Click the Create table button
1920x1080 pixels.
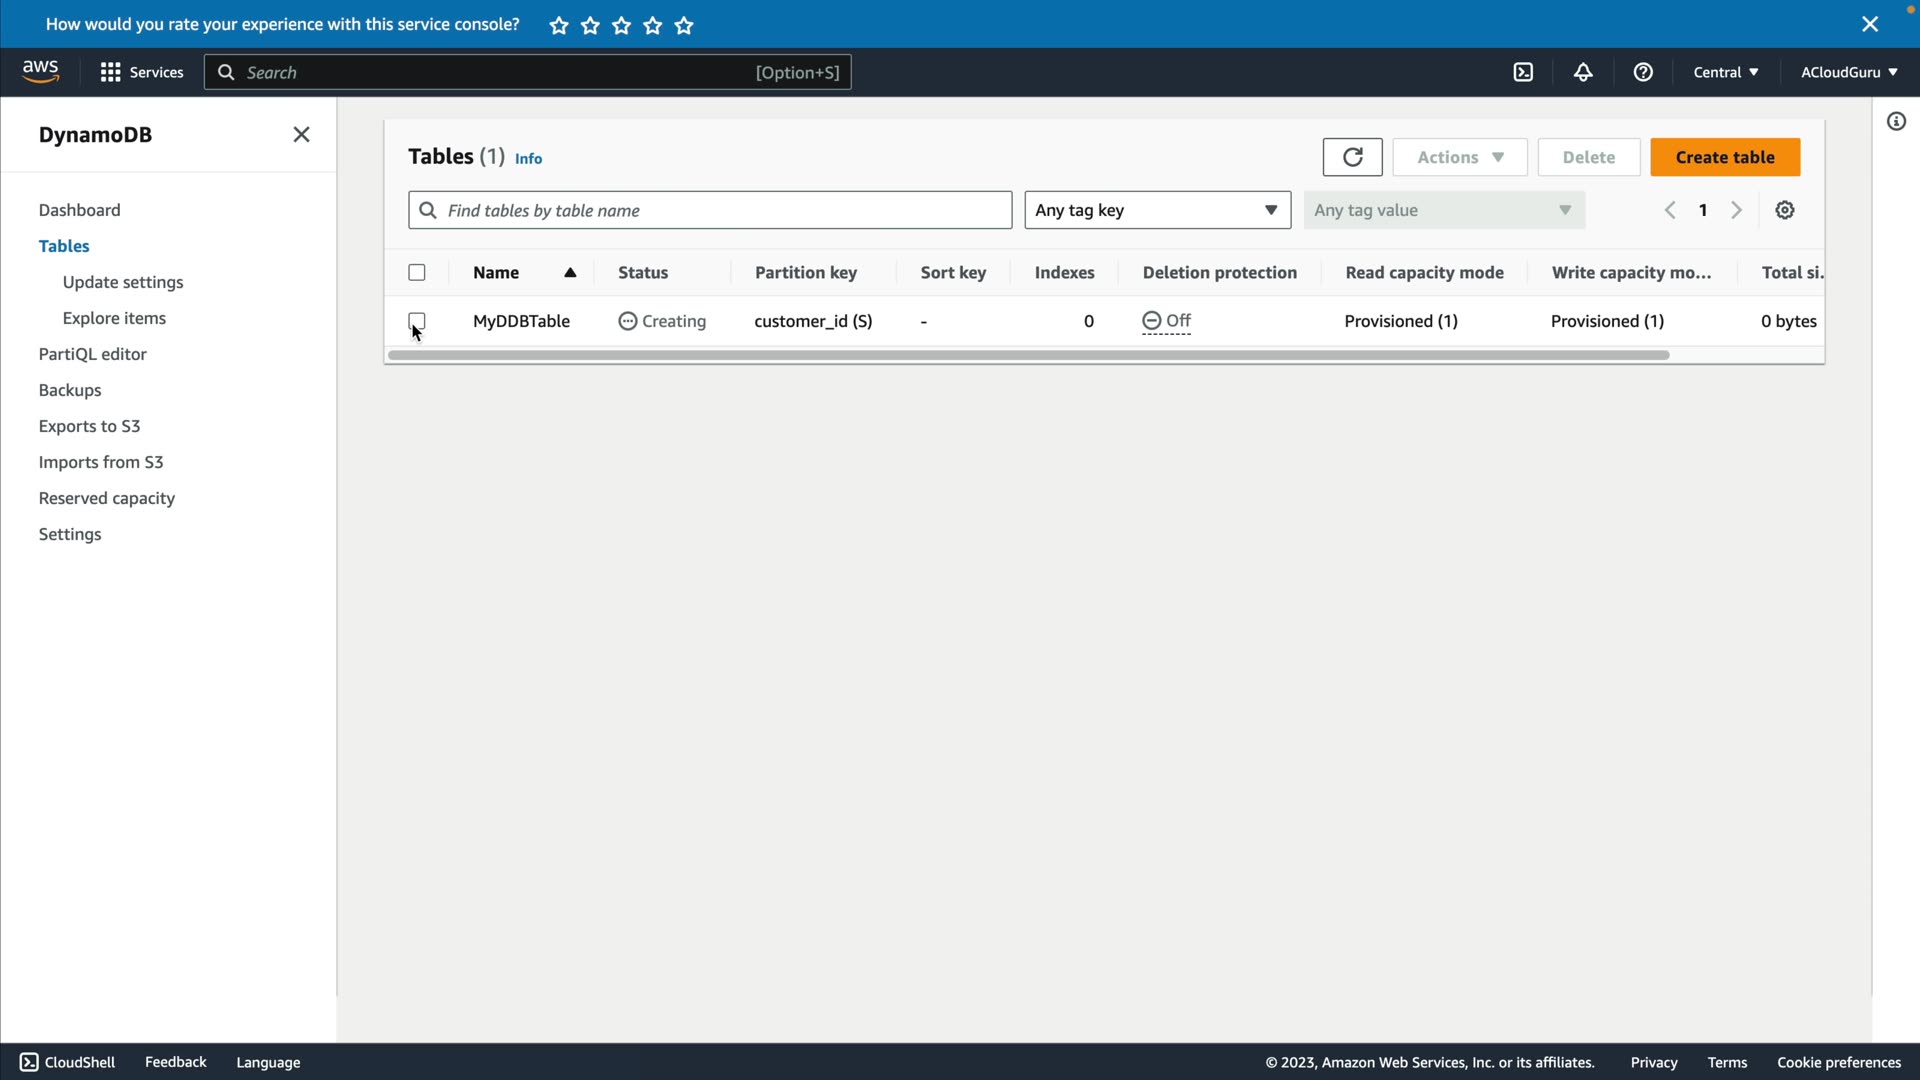click(x=1725, y=157)
